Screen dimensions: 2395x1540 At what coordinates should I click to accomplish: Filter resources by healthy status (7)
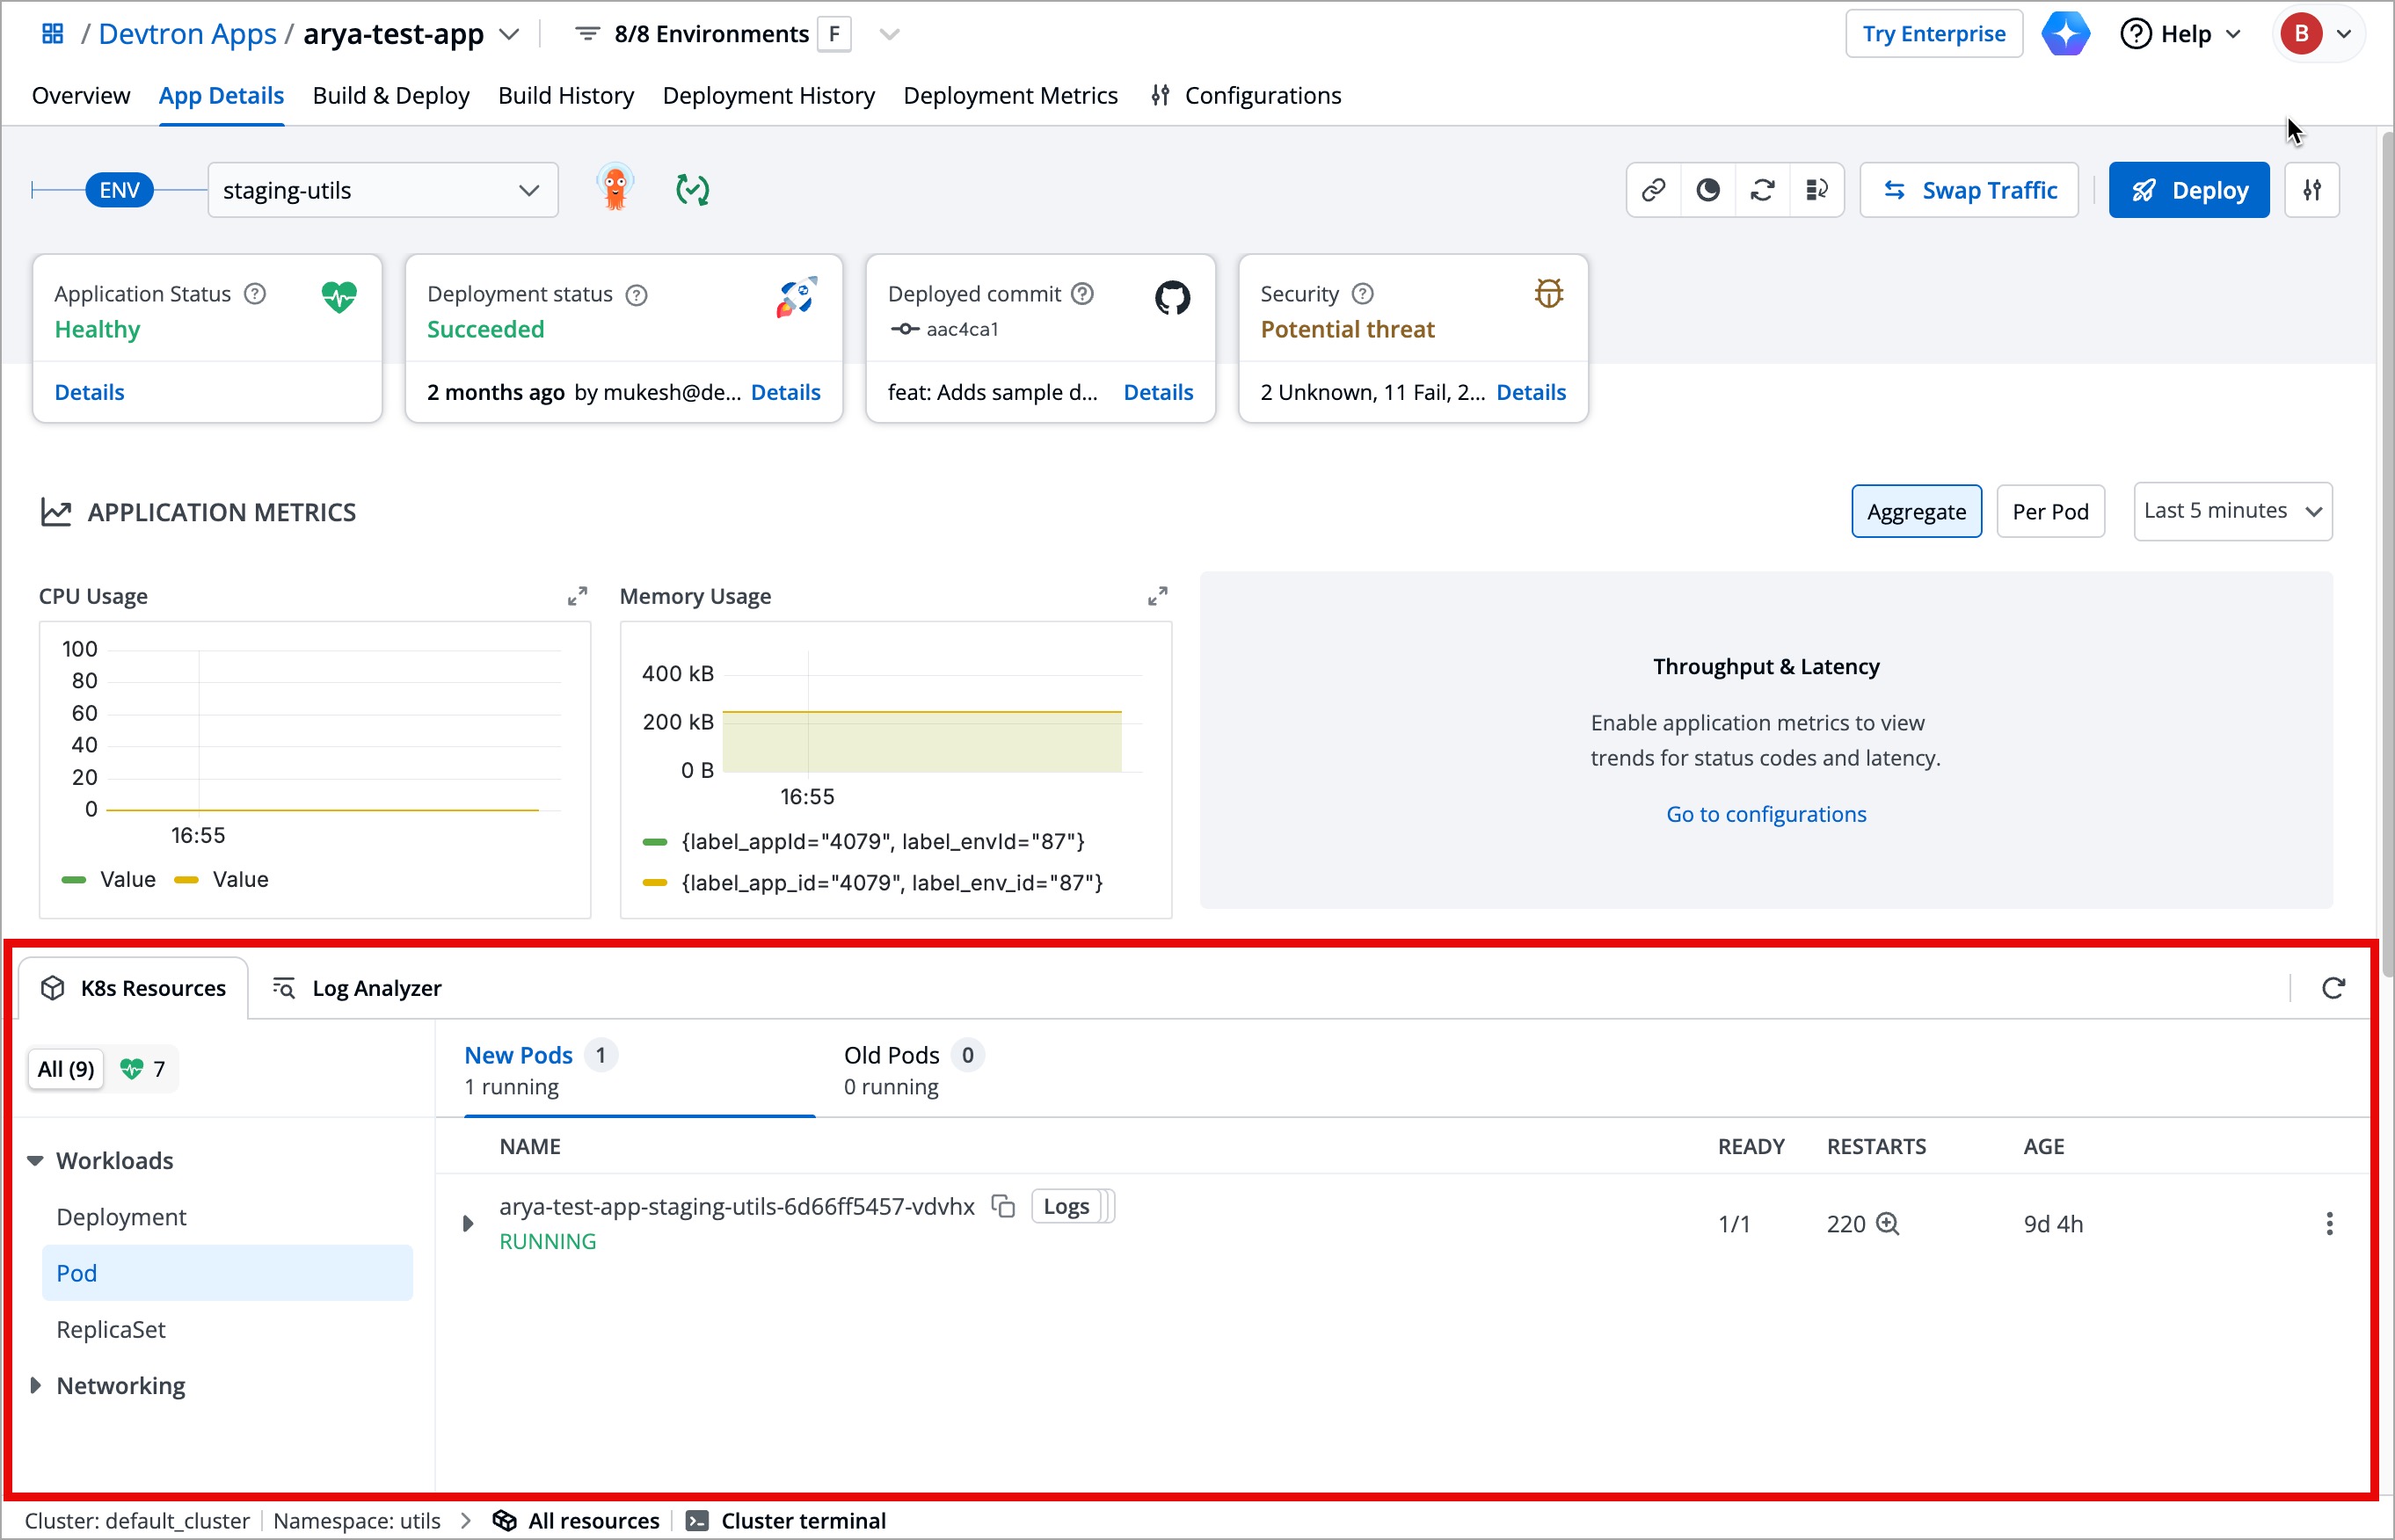[143, 1069]
